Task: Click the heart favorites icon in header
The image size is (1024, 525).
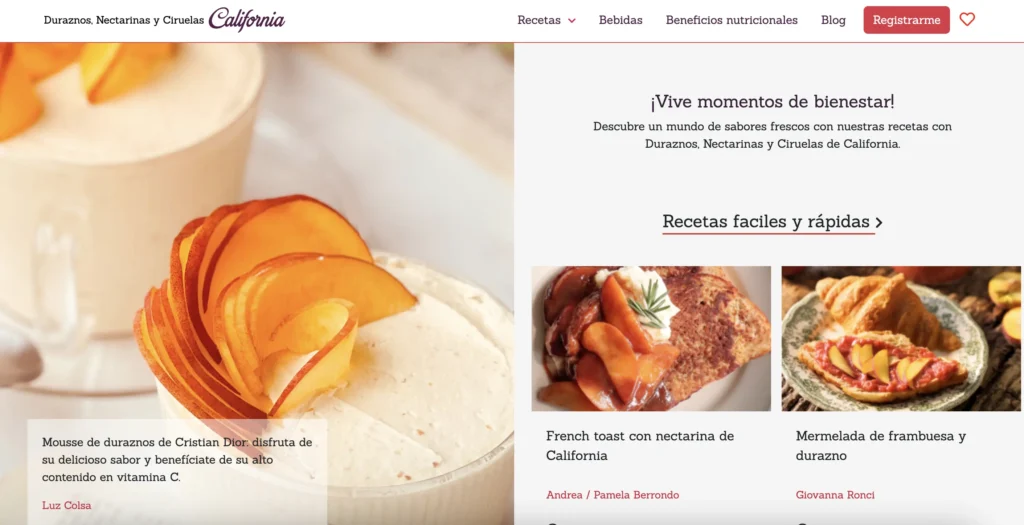Action: pyautogui.click(x=967, y=20)
